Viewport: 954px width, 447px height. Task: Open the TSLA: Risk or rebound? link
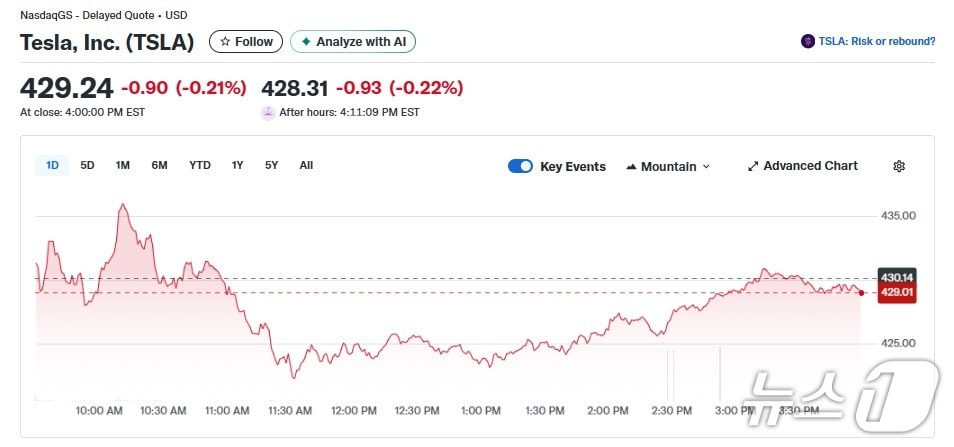pyautogui.click(x=877, y=41)
